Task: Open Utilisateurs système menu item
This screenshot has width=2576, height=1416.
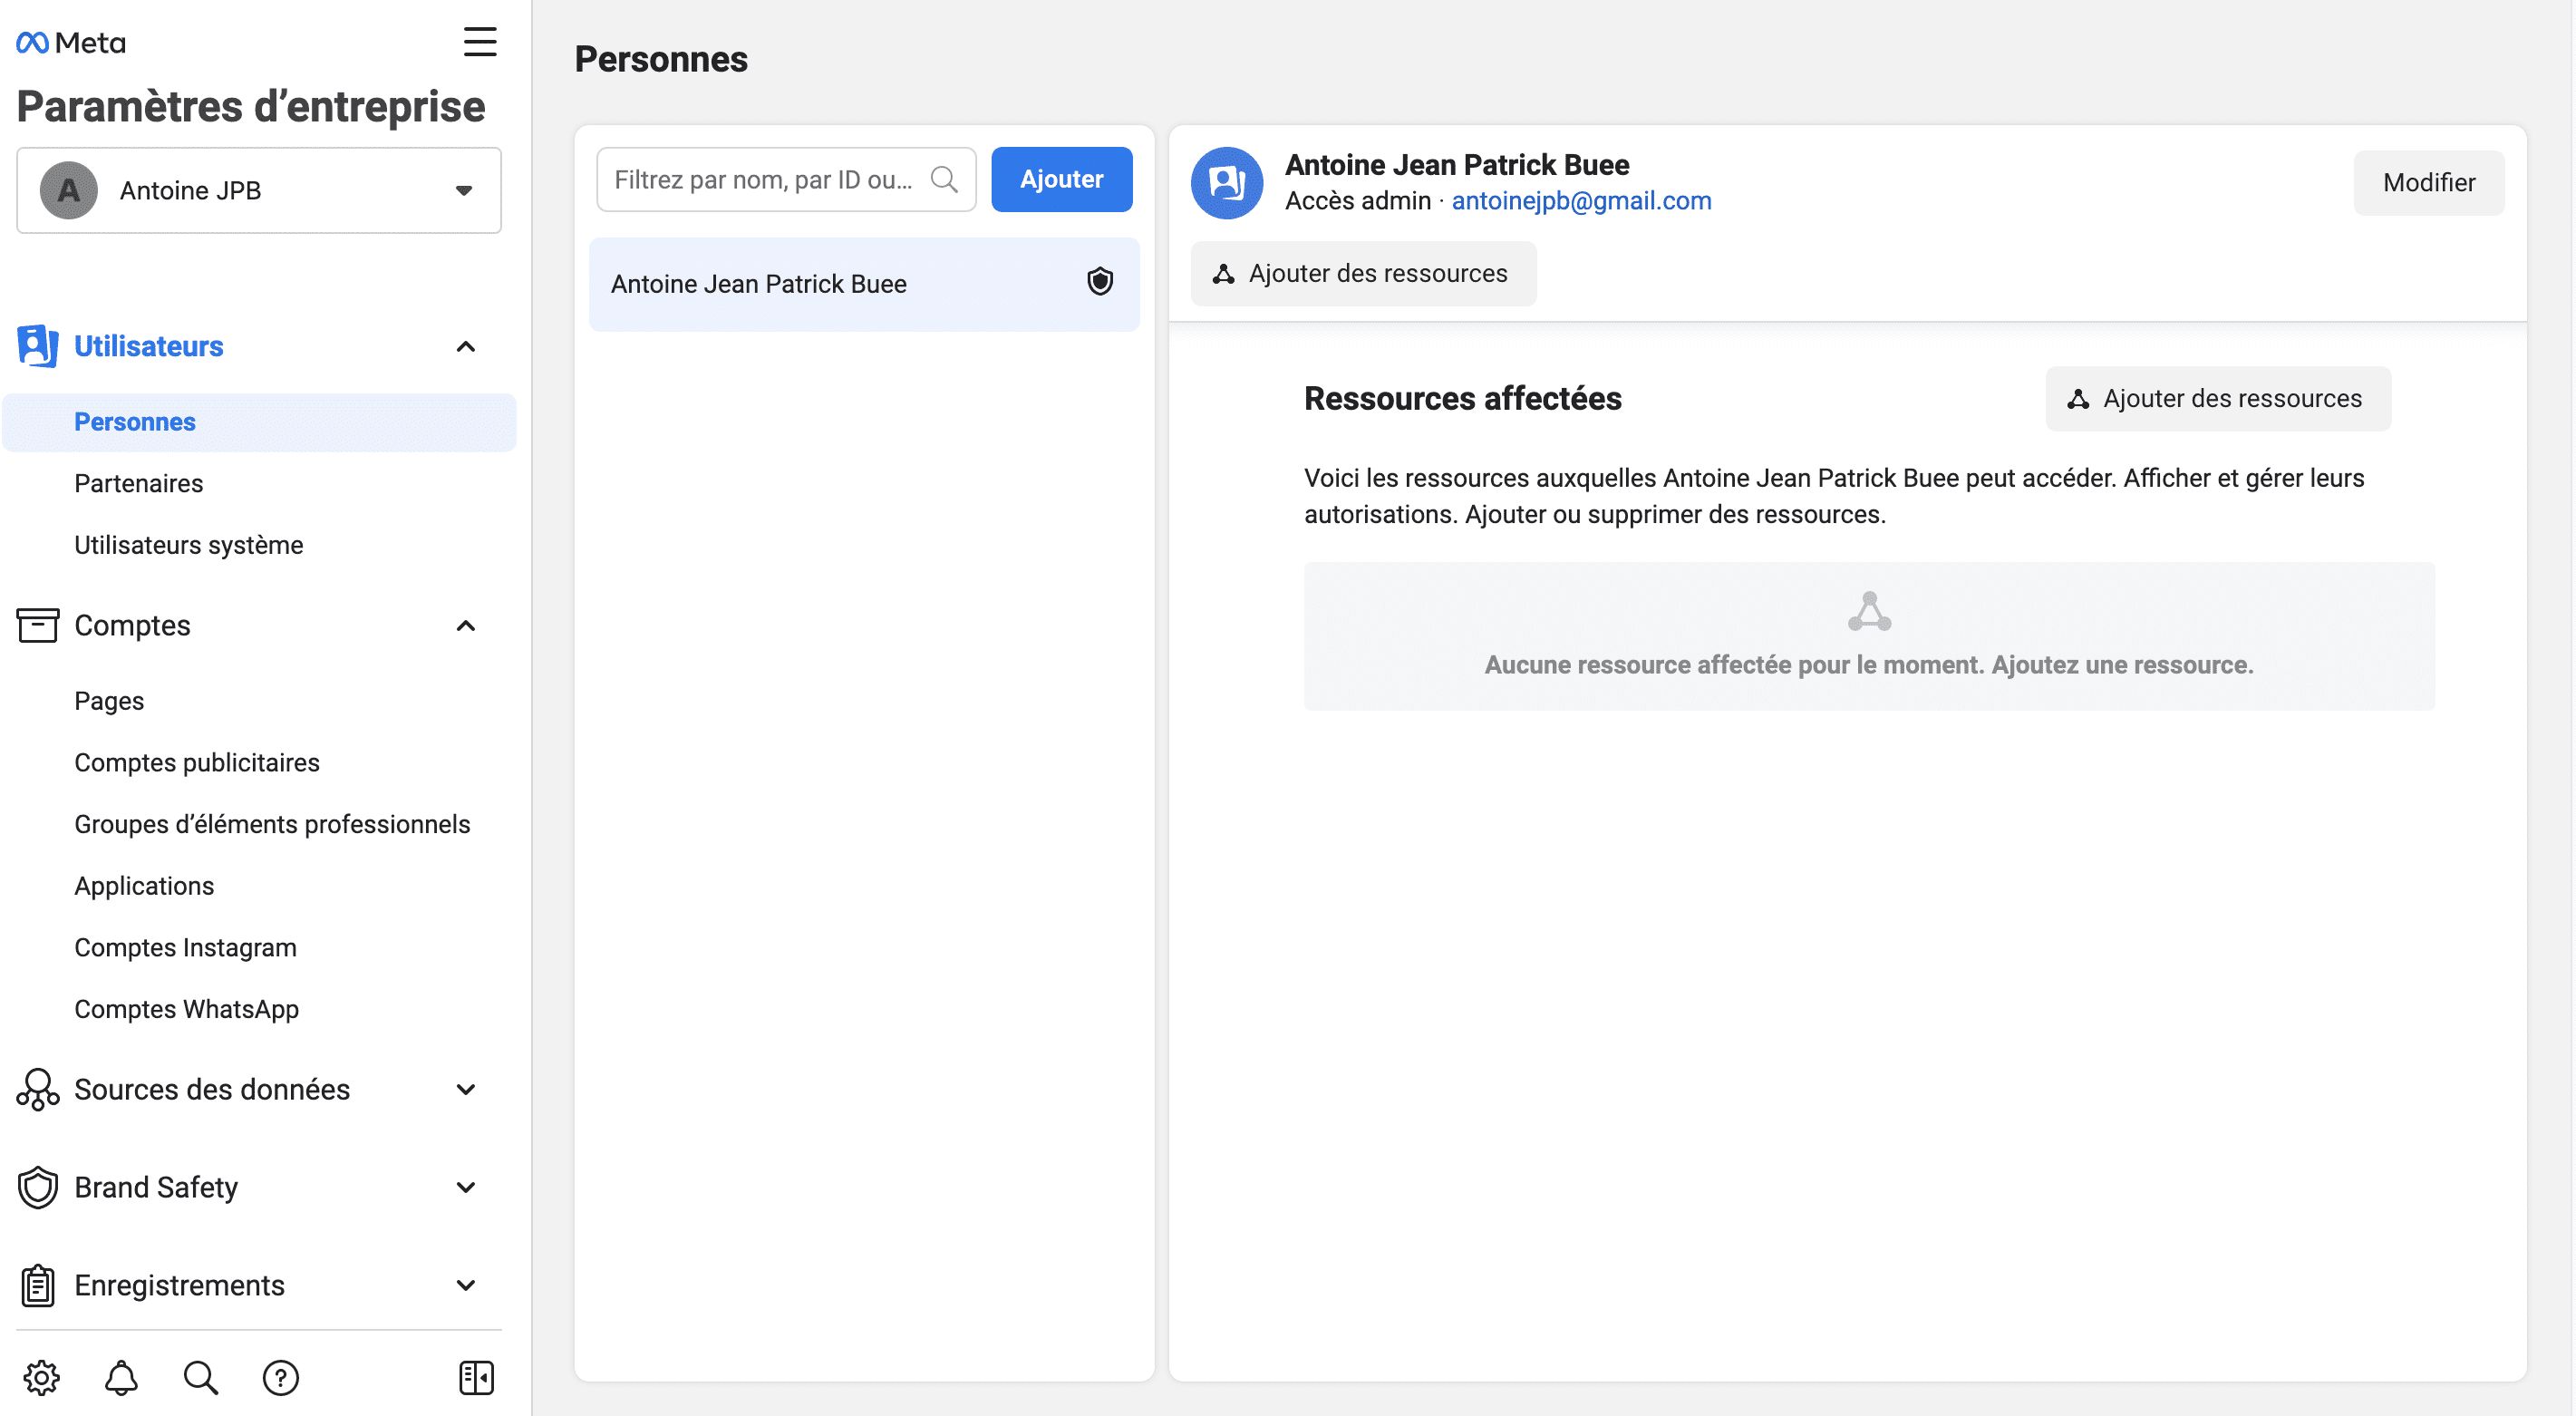Action: pos(189,545)
